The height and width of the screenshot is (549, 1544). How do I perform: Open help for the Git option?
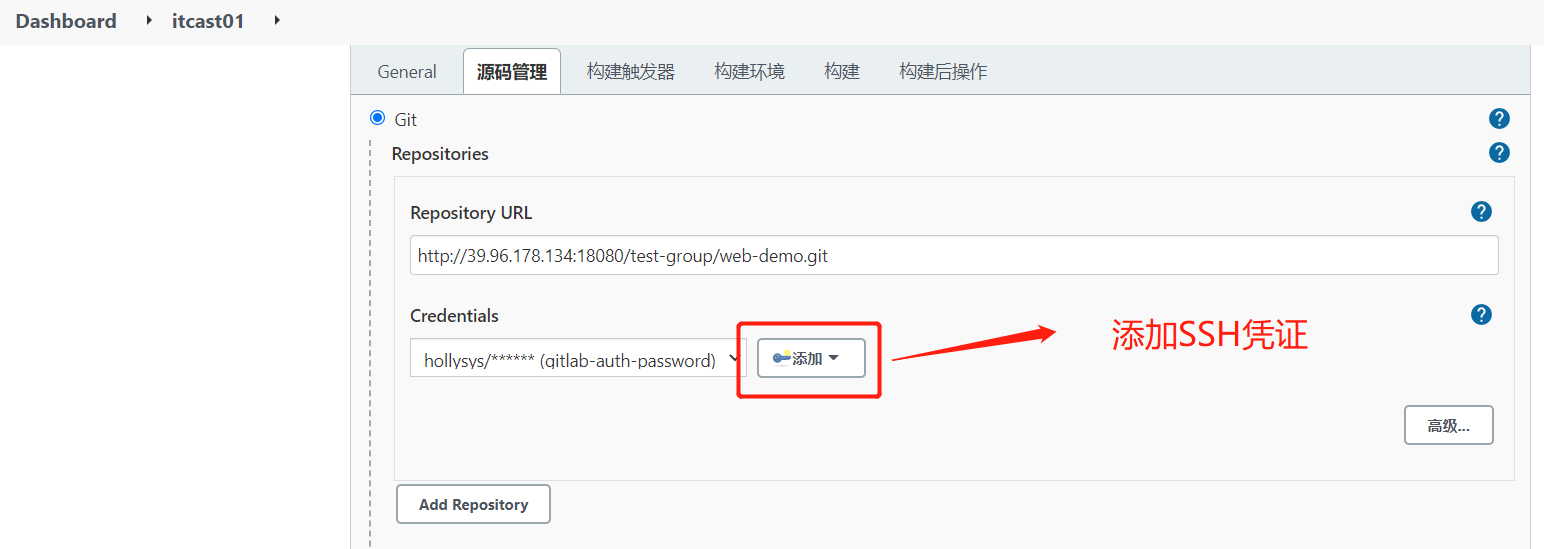pyautogui.click(x=1499, y=119)
